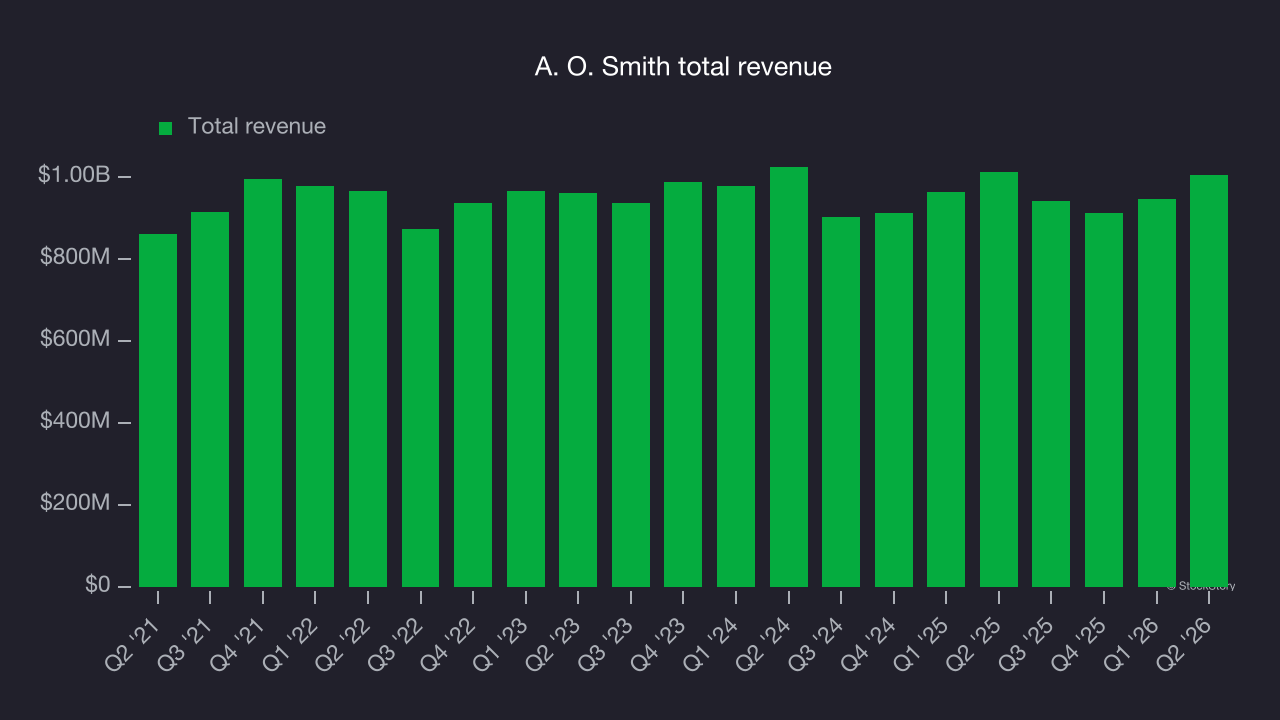Select the green bar above Q1 '24
This screenshot has height=720, width=1280.
click(736, 386)
